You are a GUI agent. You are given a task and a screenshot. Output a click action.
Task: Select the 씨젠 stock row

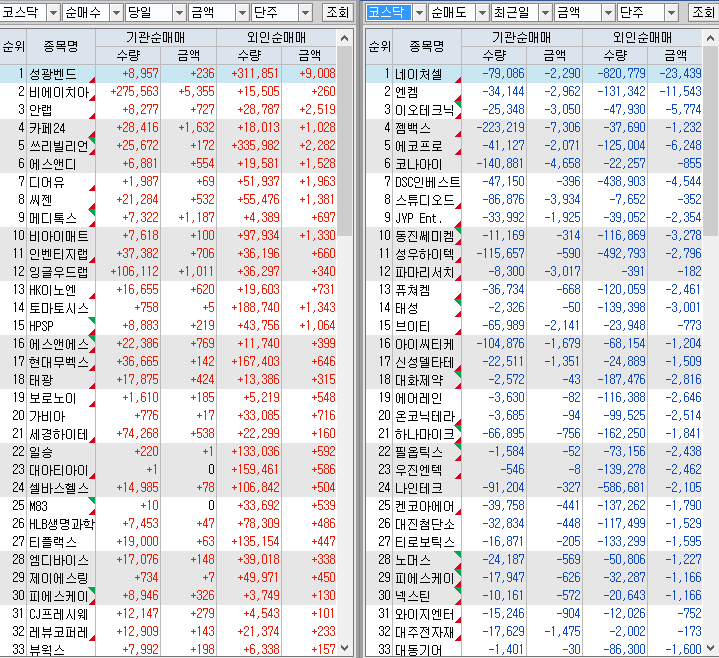168,199
